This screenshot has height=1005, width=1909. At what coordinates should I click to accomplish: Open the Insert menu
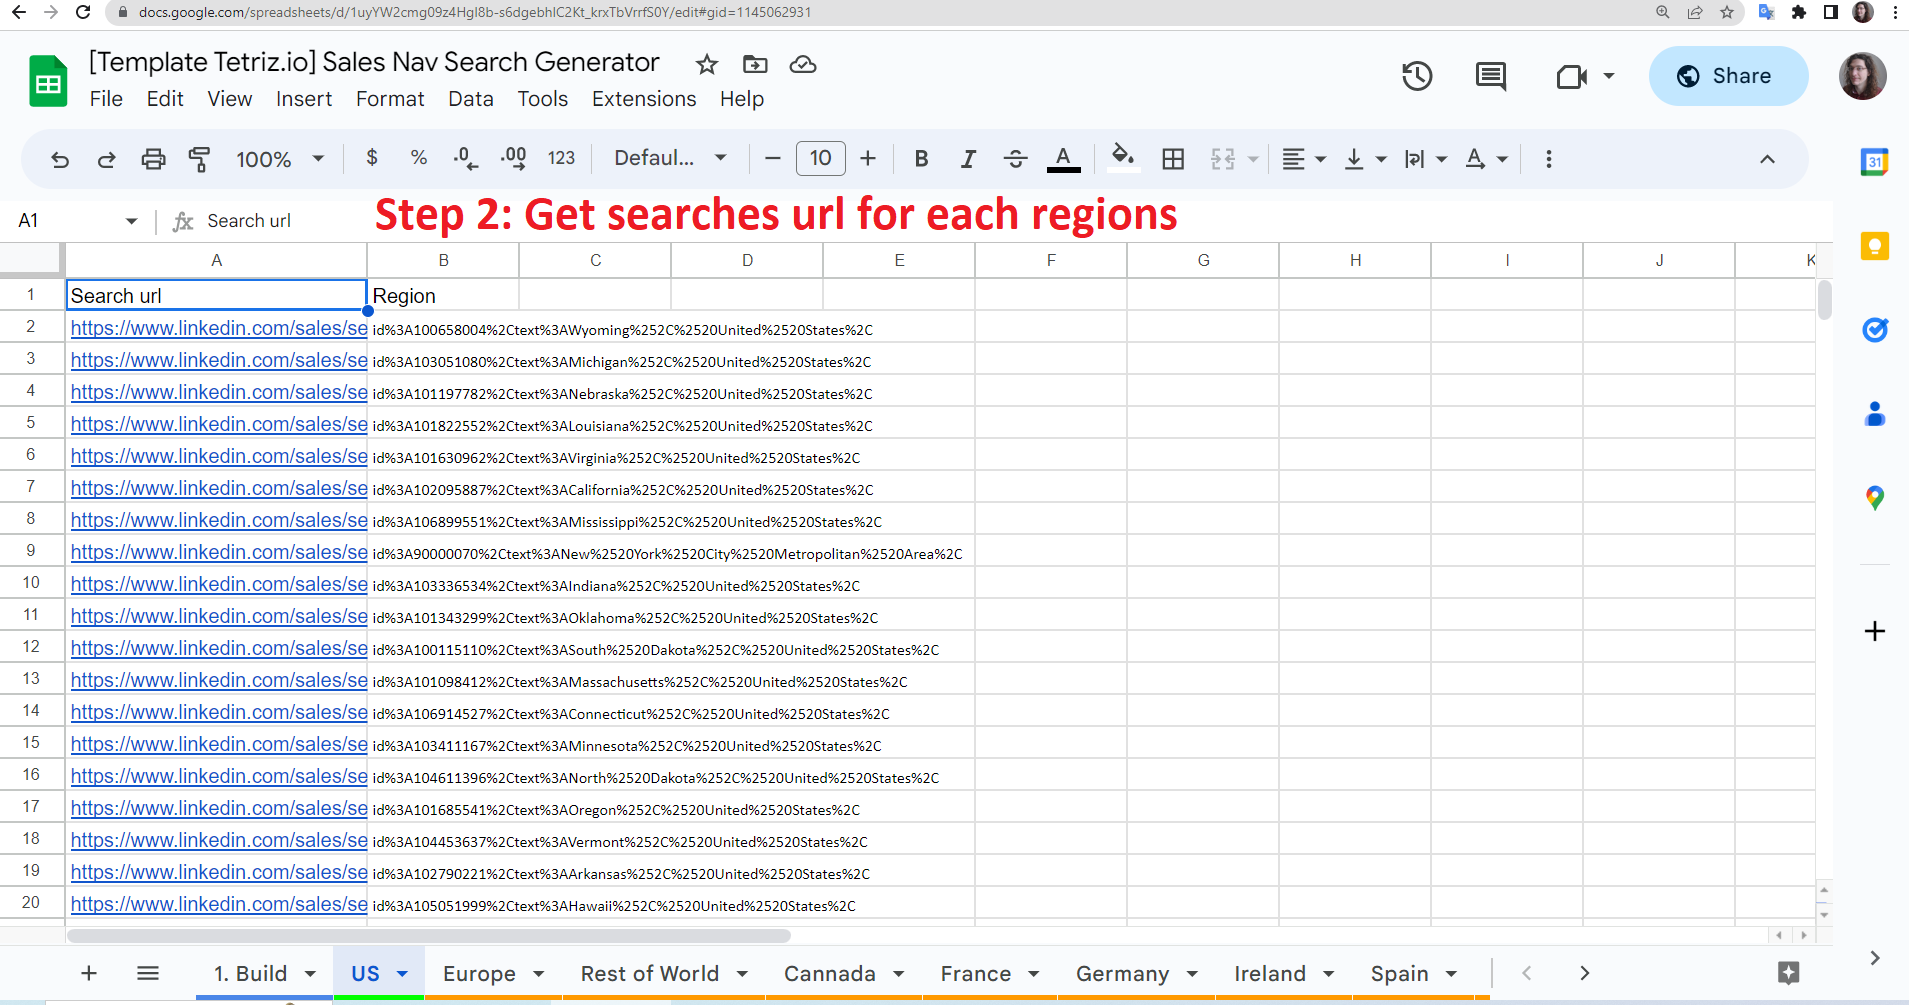coord(304,99)
